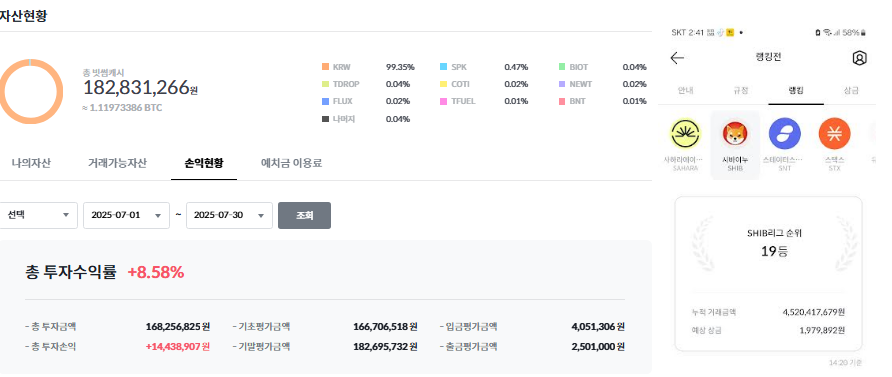The width and height of the screenshot is (892, 377).
Task: Open the profile icon in phone header
Action: click(x=859, y=58)
